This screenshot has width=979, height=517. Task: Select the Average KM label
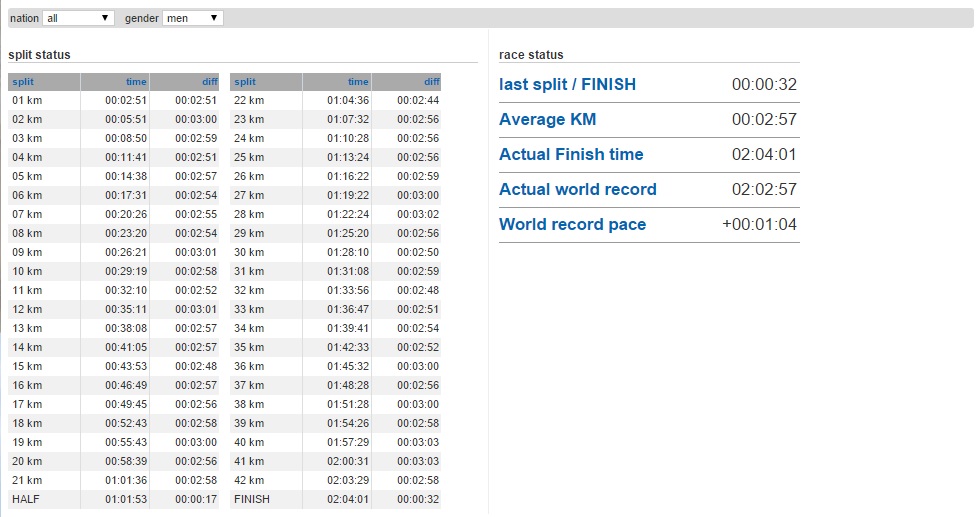[x=548, y=119]
